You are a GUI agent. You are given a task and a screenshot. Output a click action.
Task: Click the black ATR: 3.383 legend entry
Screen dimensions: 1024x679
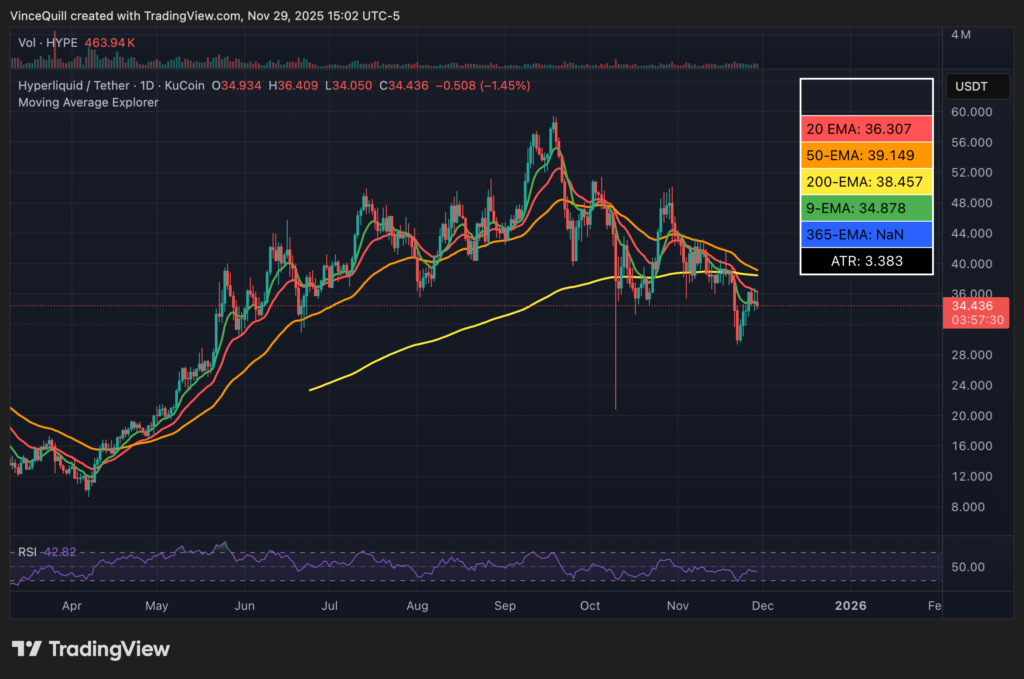866,261
